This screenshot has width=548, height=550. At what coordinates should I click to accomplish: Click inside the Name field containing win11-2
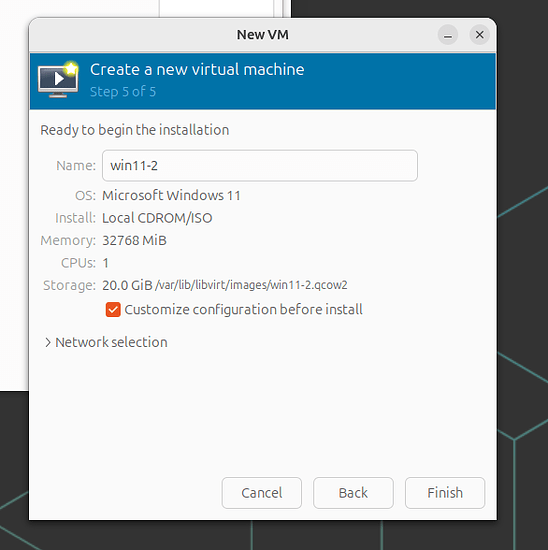coord(260,166)
